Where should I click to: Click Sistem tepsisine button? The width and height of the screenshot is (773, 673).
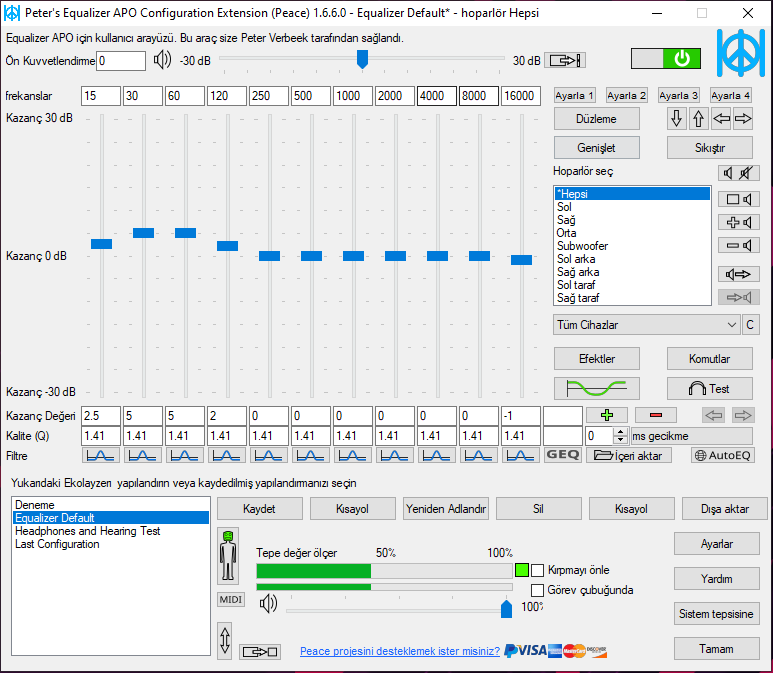tap(717, 614)
